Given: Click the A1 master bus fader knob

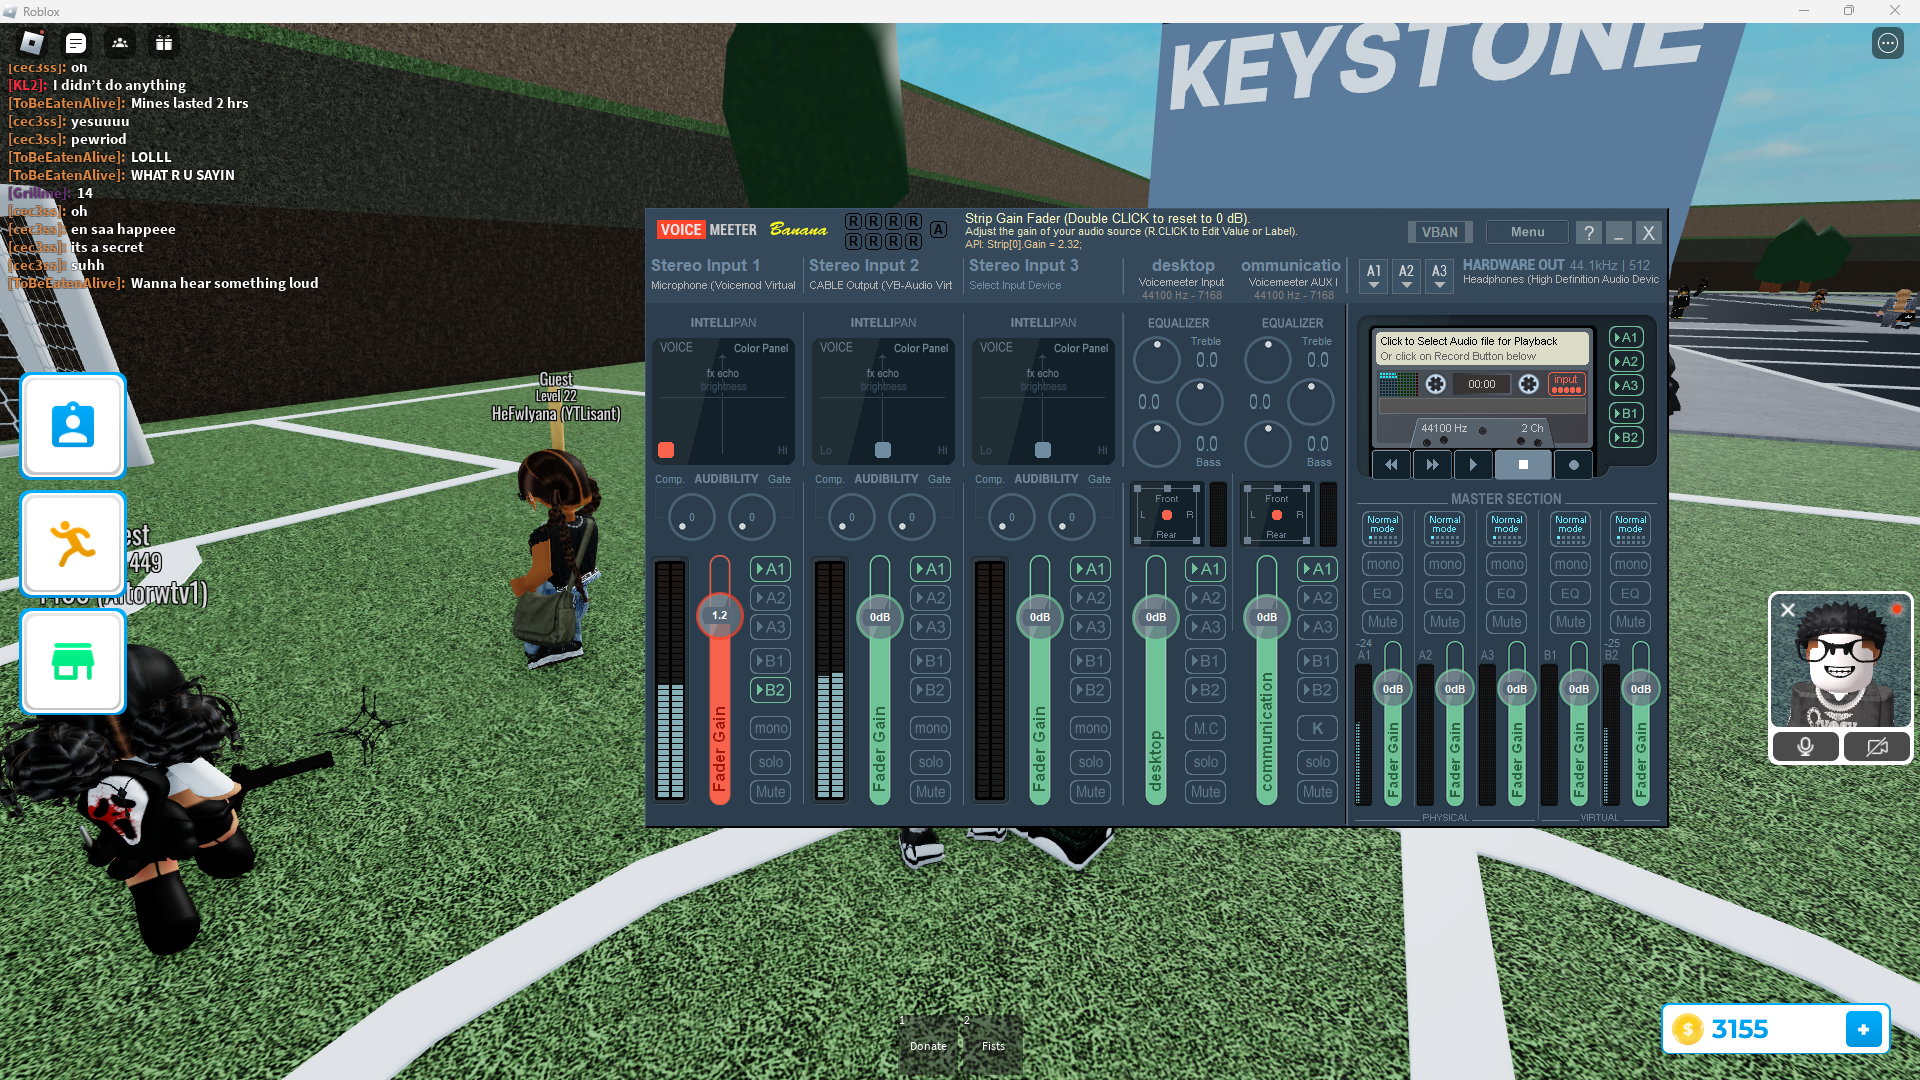Looking at the screenshot, I should (x=1392, y=689).
